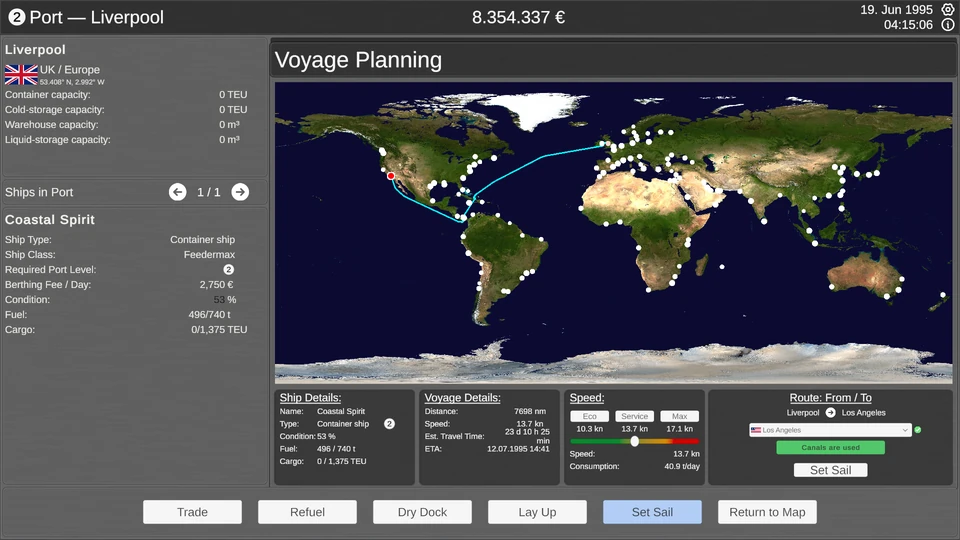Click the Coastal Spirit ship name heading

coord(50,220)
